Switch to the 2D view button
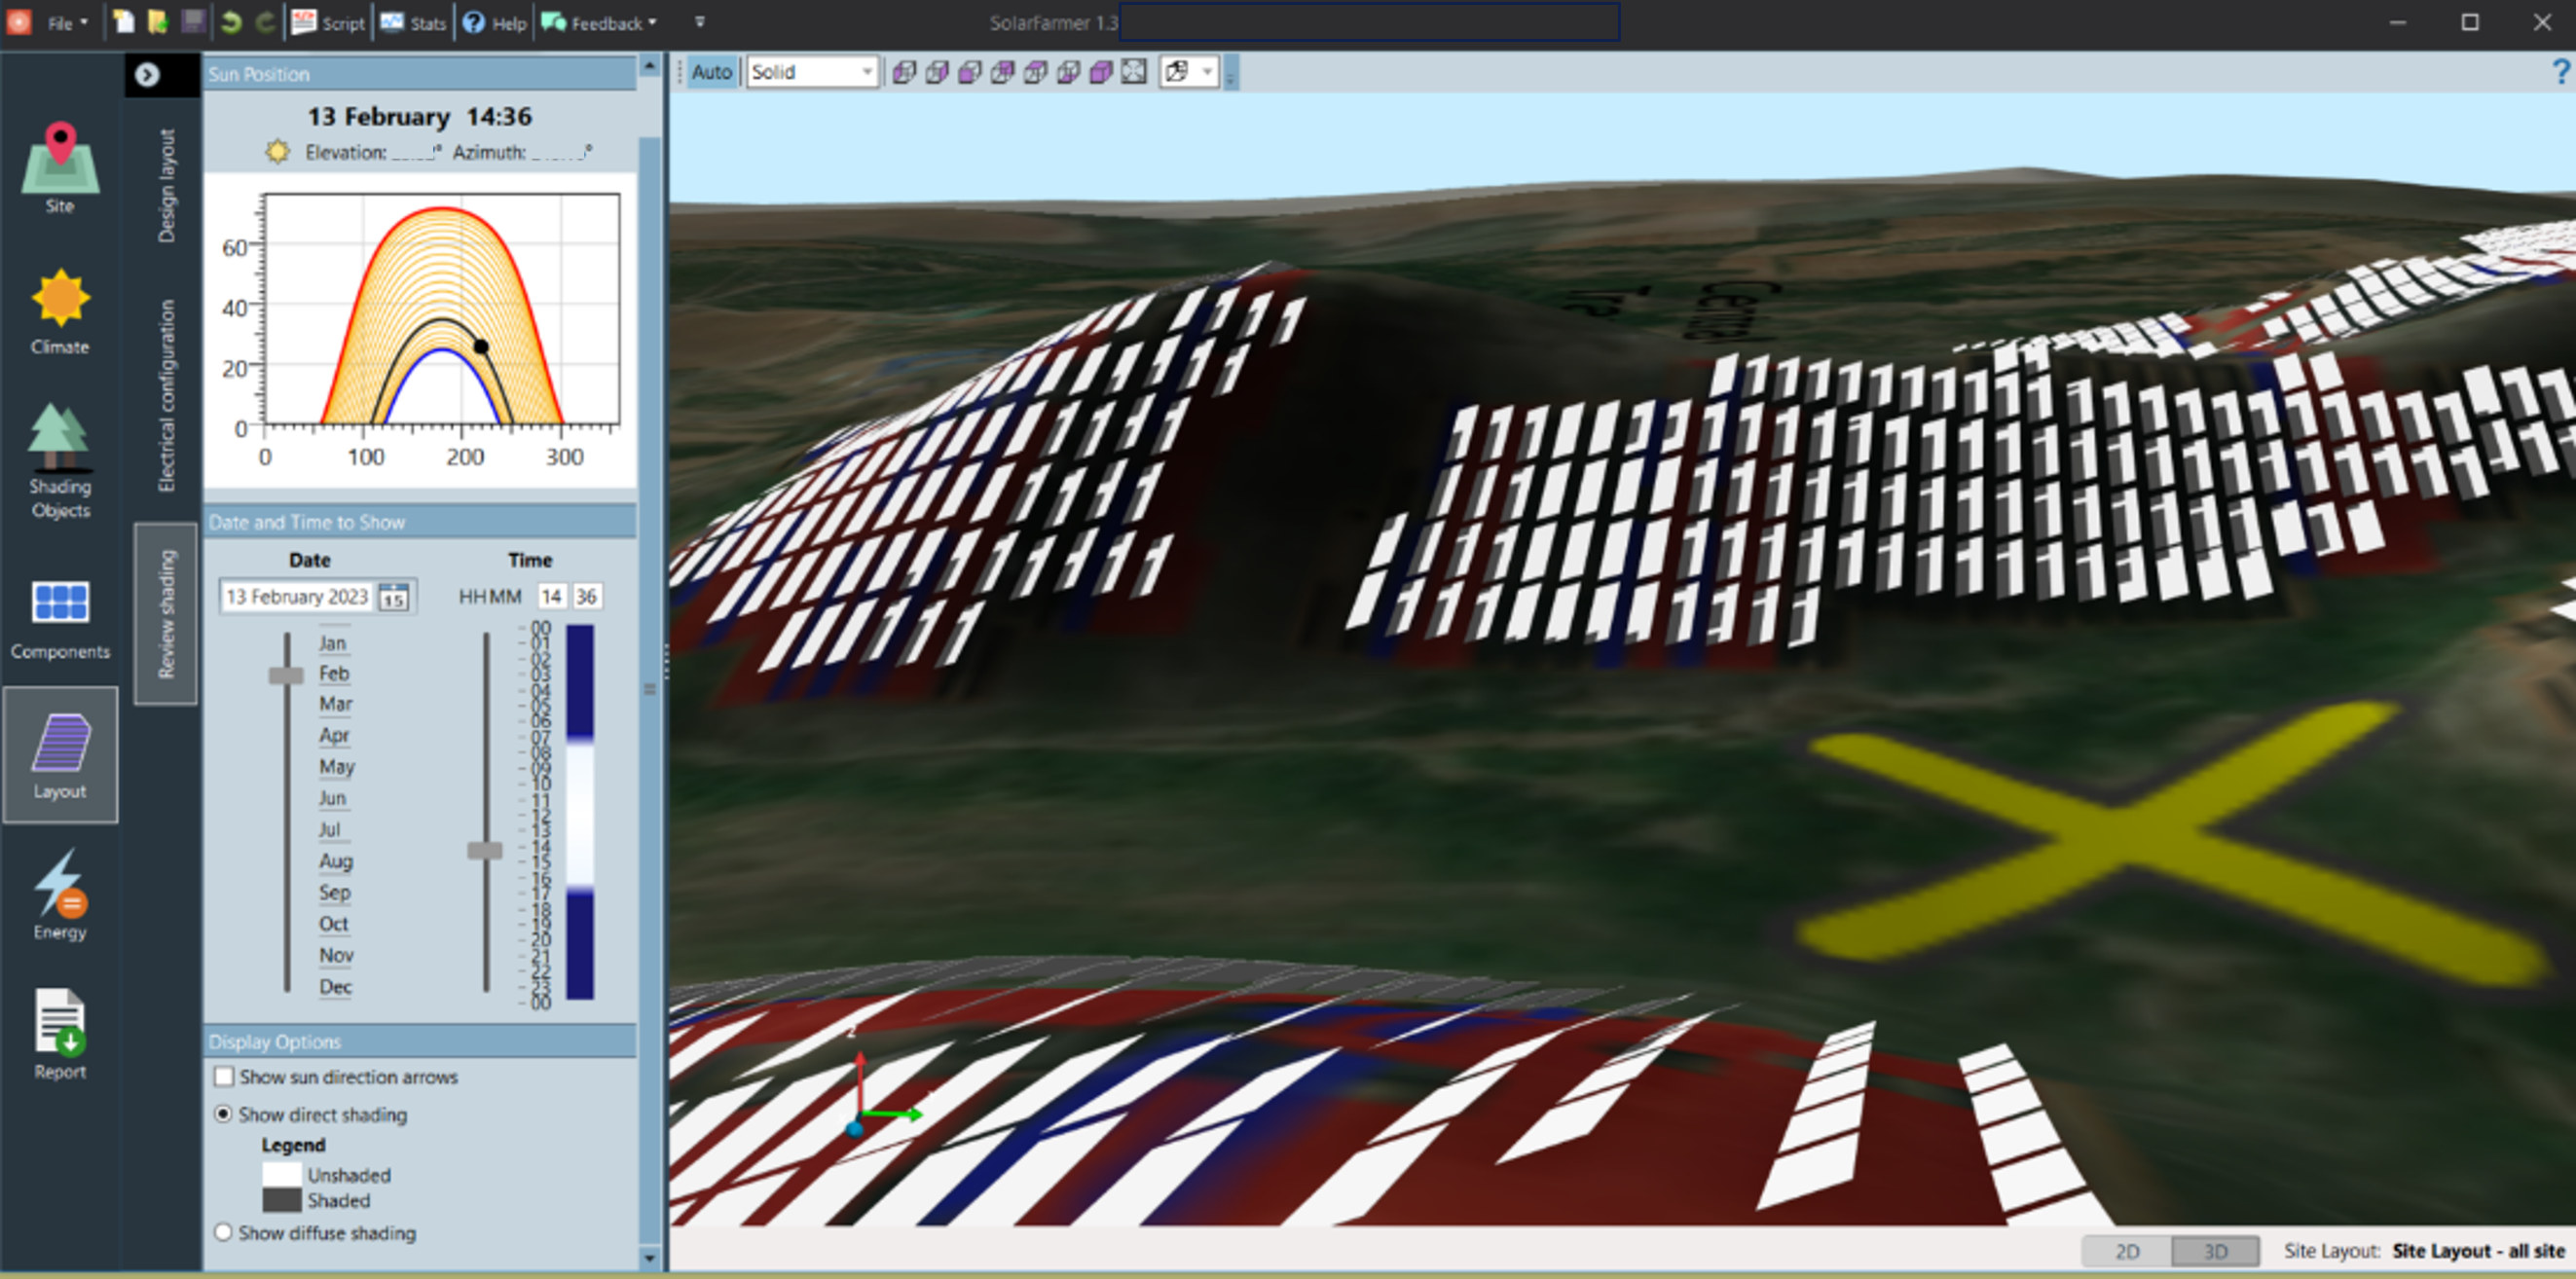 [x=2126, y=1250]
